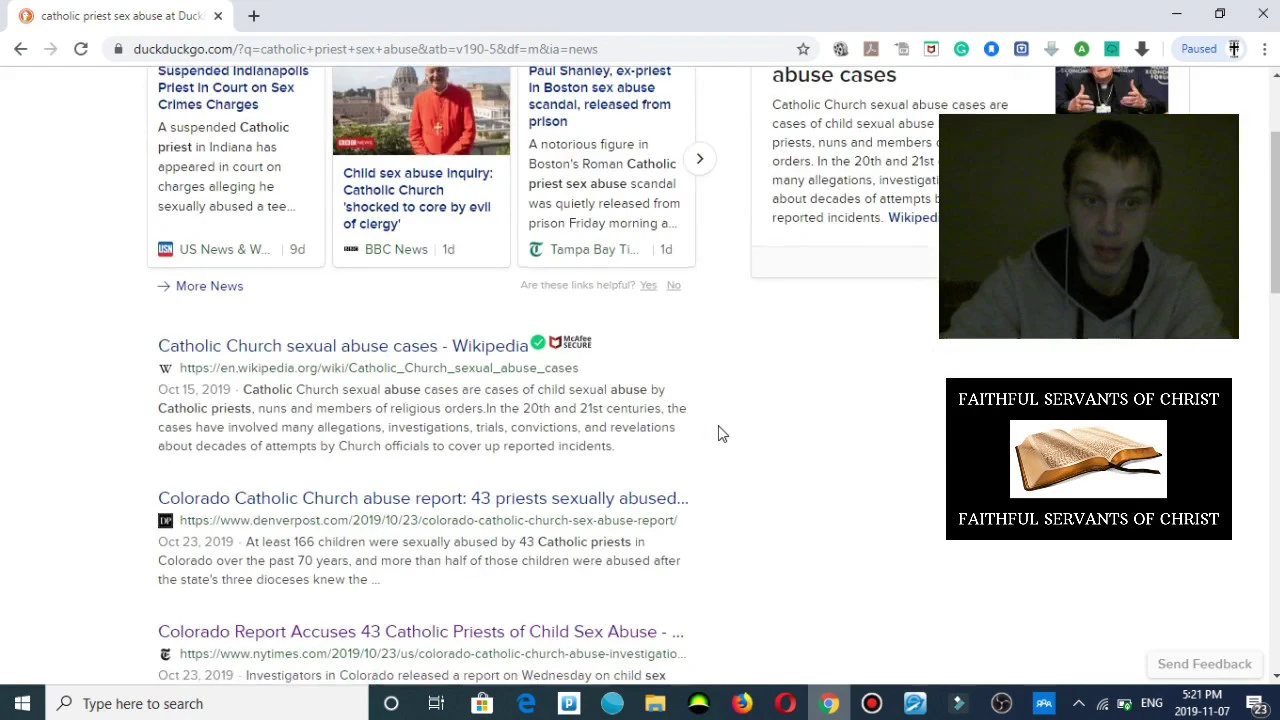This screenshot has width=1280, height=720.
Task: Open Colorado Catholic Church abuse report result
Action: [x=423, y=498]
